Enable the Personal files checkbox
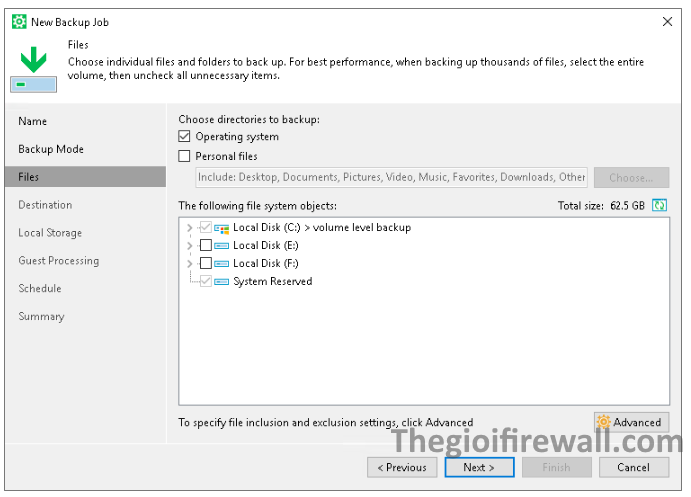691x497 pixels. point(184,156)
